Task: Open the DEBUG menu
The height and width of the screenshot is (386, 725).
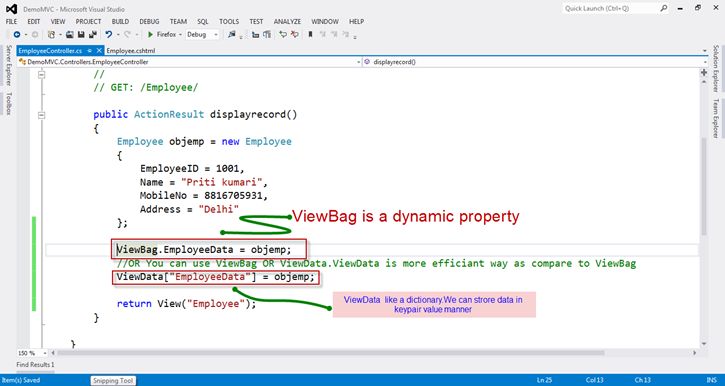Action: click(x=149, y=21)
